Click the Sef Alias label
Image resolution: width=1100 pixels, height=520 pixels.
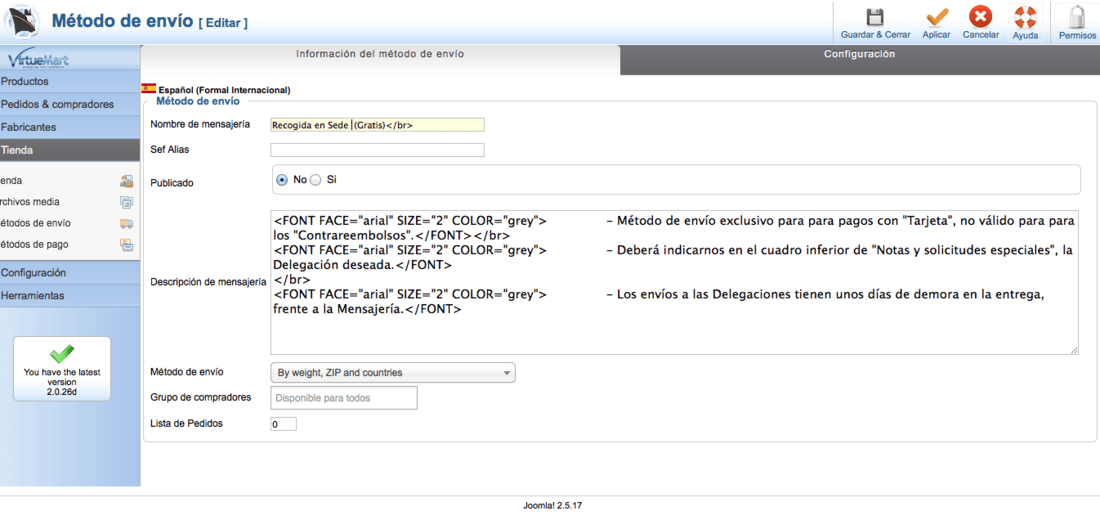point(170,149)
